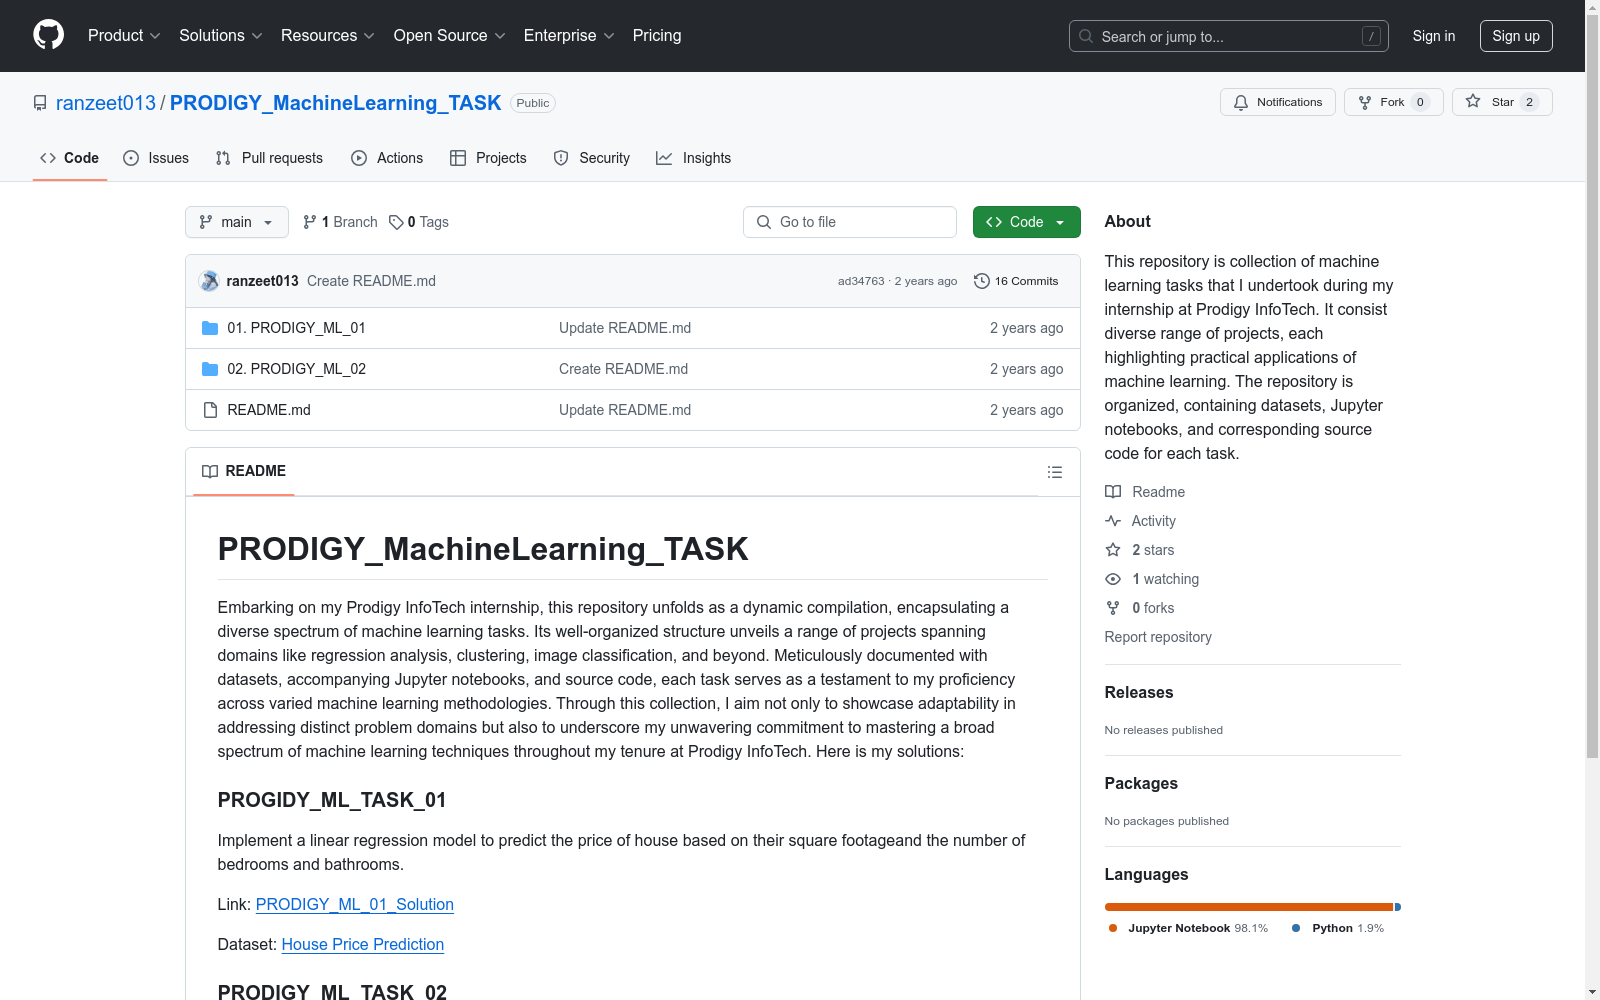1600x1000 pixels.
Task: Open the main branch selector
Action: 237,222
